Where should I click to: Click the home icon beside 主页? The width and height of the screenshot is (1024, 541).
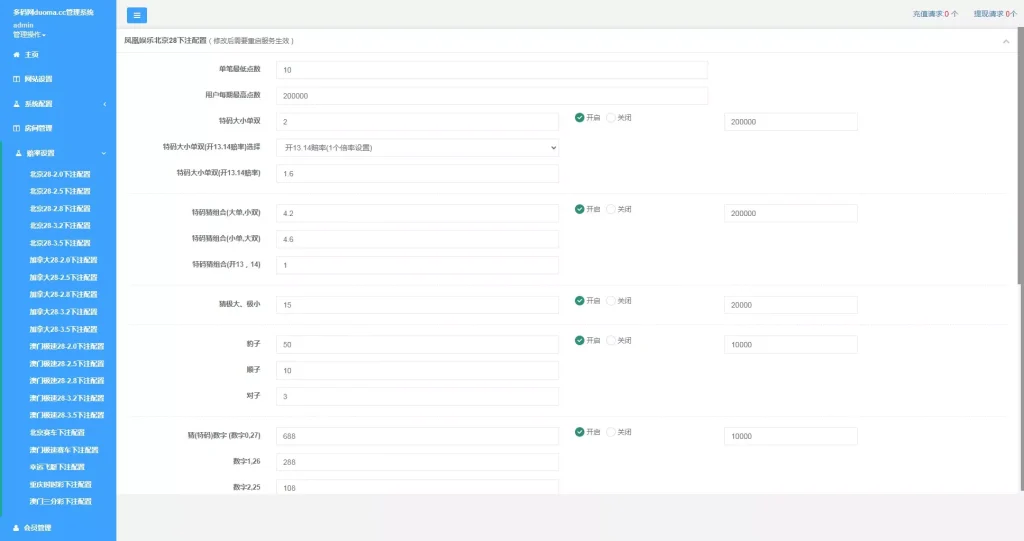pos(16,54)
